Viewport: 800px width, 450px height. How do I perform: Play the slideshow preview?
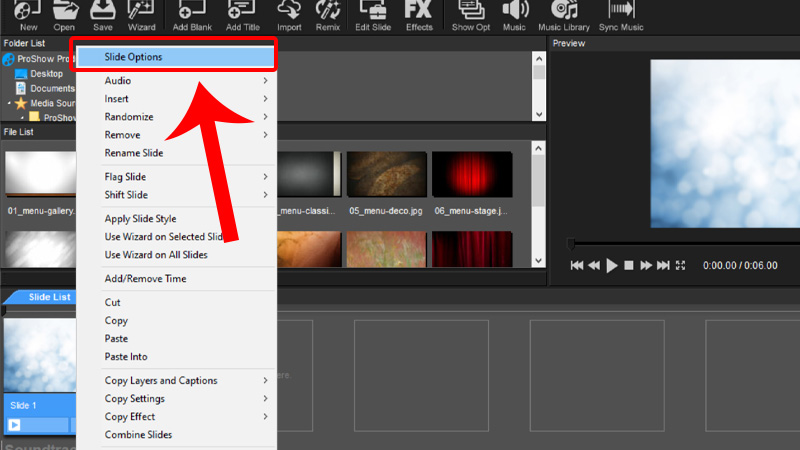tap(611, 265)
